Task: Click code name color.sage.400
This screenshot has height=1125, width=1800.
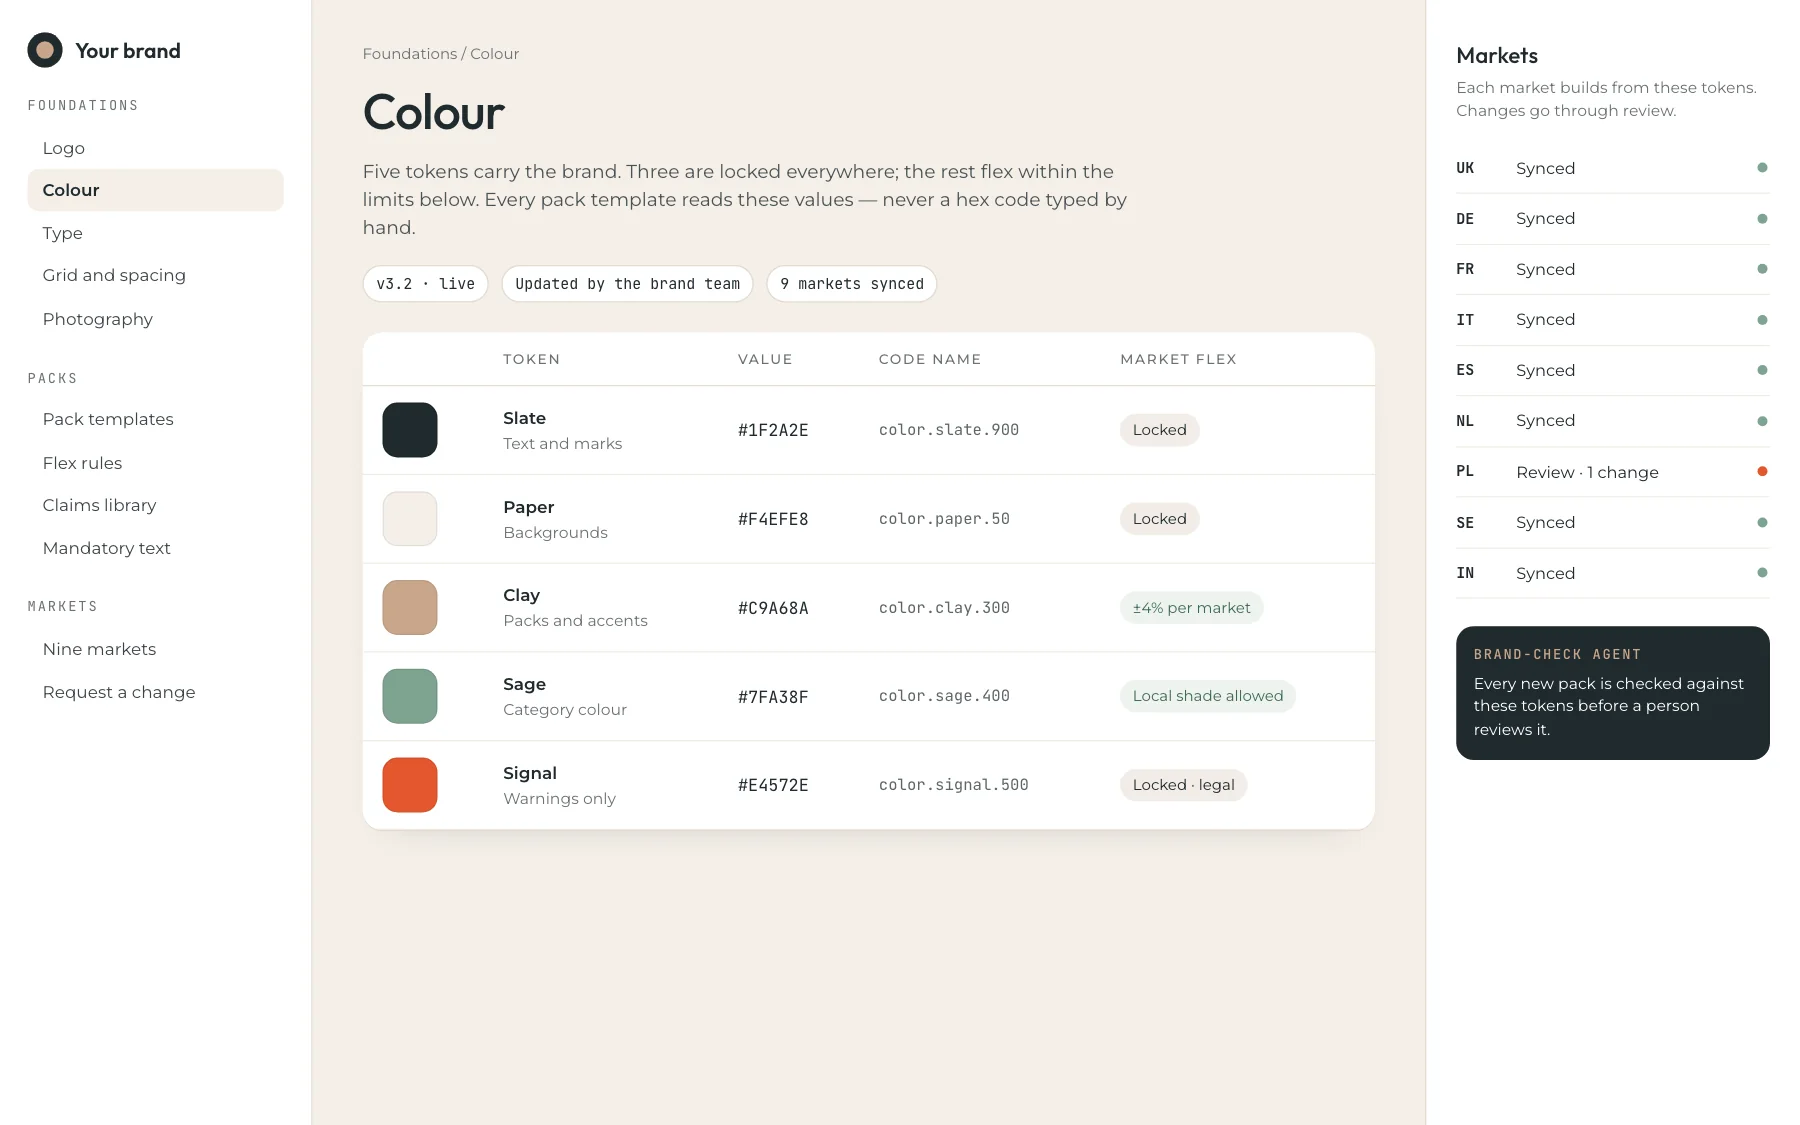Action: click(944, 696)
